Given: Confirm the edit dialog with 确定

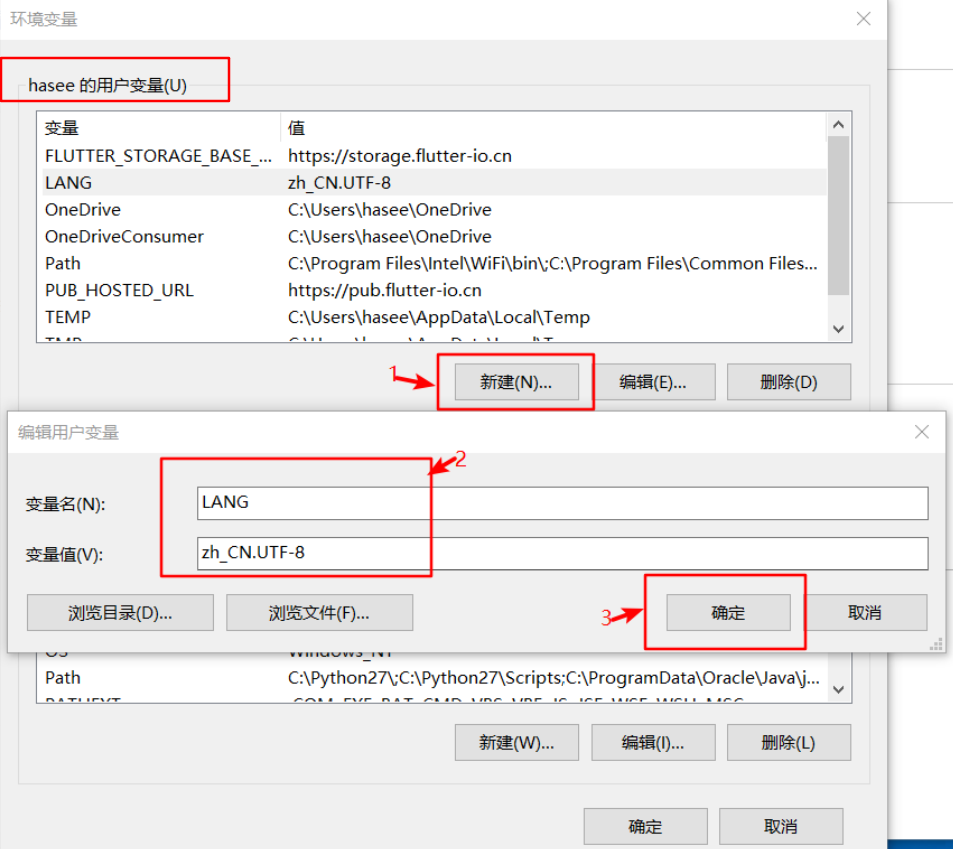Looking at the screenshot, I should 725,612.
